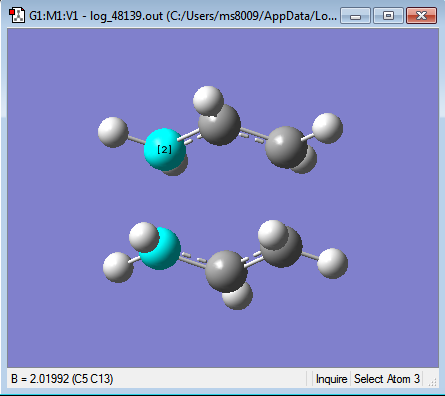Select the rightmost gray carbon in the upper molecule
Image resolution: width=445 pixels, height=396 pixels.
(286, 147)
